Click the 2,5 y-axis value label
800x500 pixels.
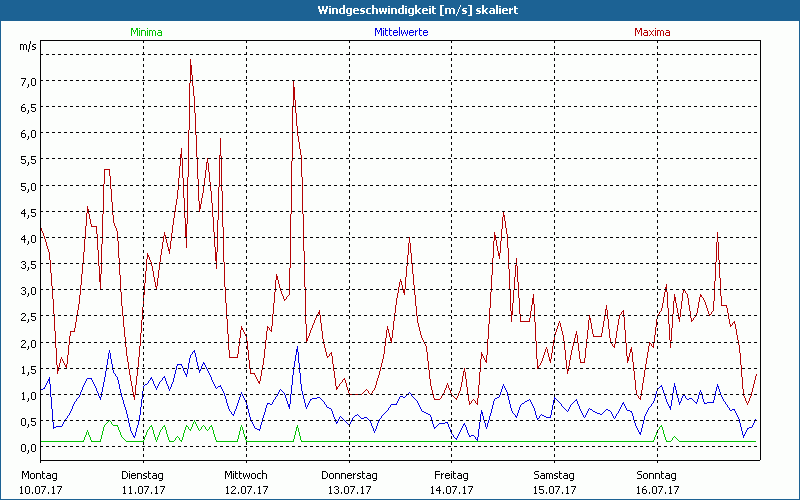point(28,317)
